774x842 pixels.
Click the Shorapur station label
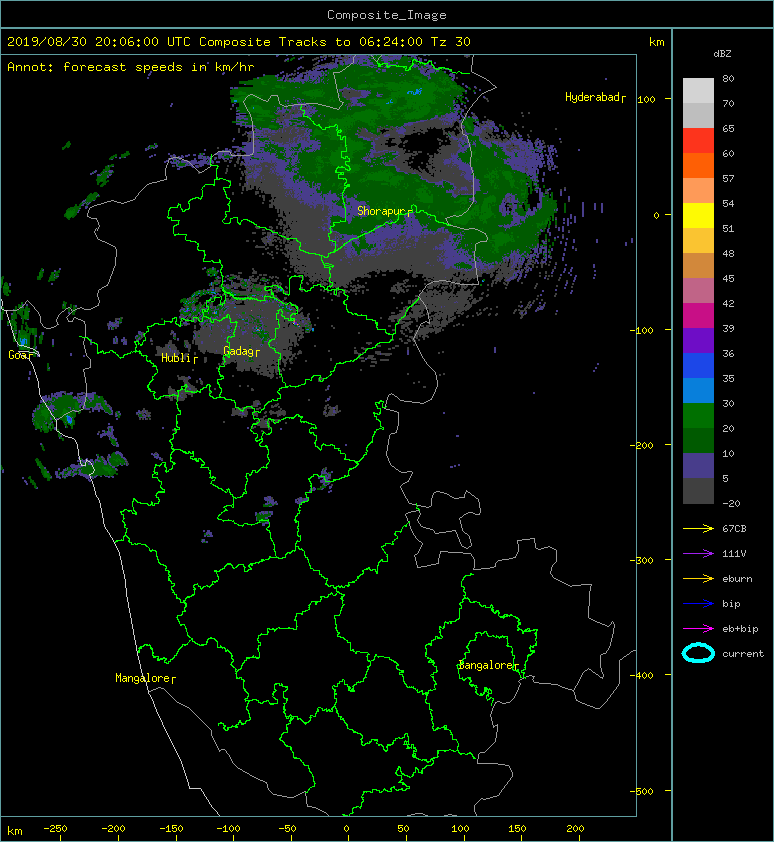pos(385,211)
